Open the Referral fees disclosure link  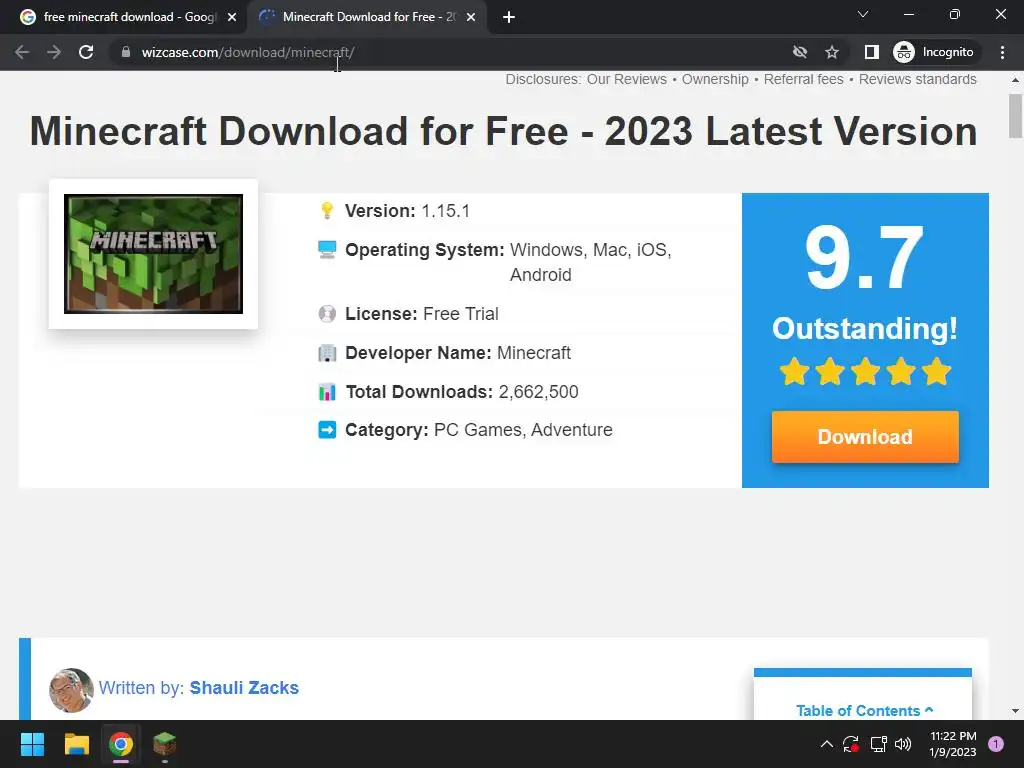coord(803,79)
